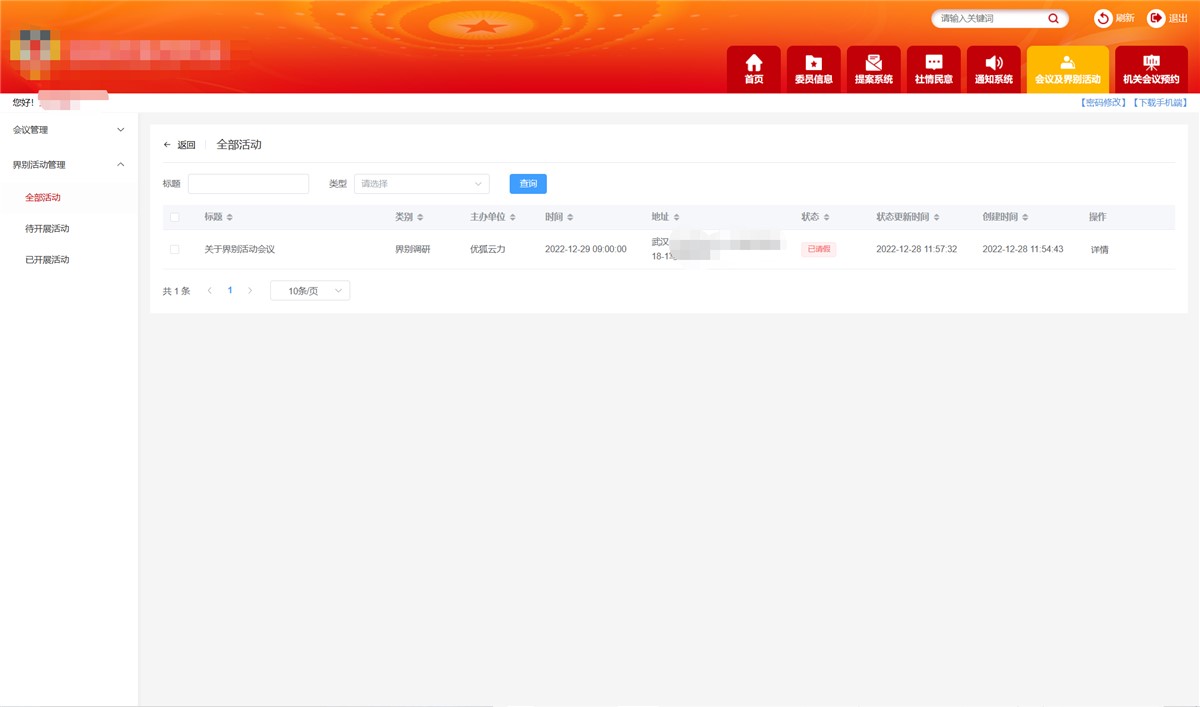The image size is (1200, 707).
Task: Click the 查询 query button
Action: pyautogui.click(x=527, y=183)
